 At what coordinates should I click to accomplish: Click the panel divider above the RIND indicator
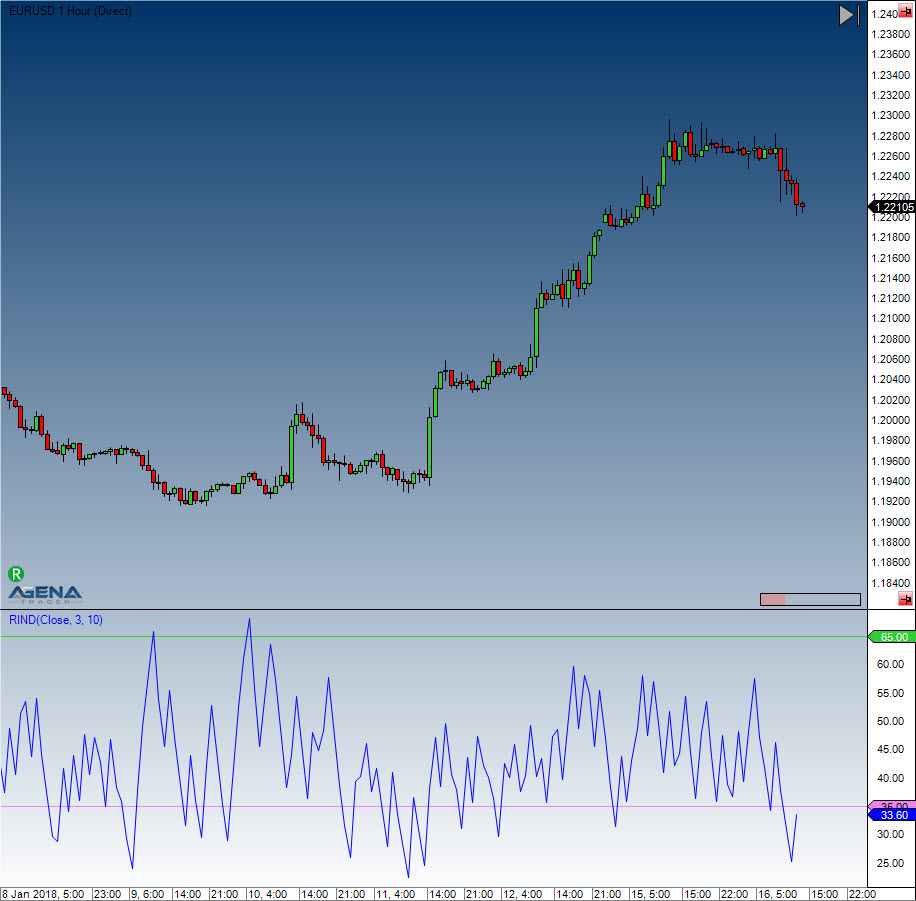[430, 609]
